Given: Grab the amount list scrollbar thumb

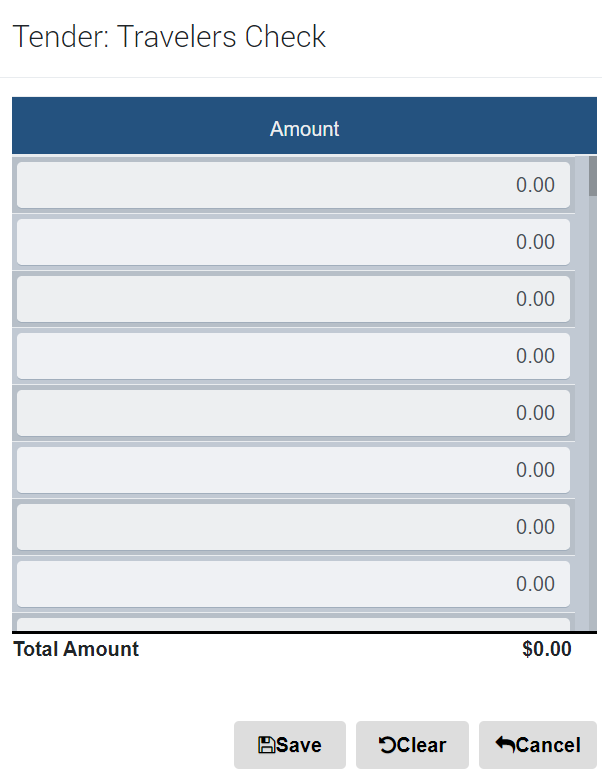Looking at the screenshot, I should click(x=593, y=176).
